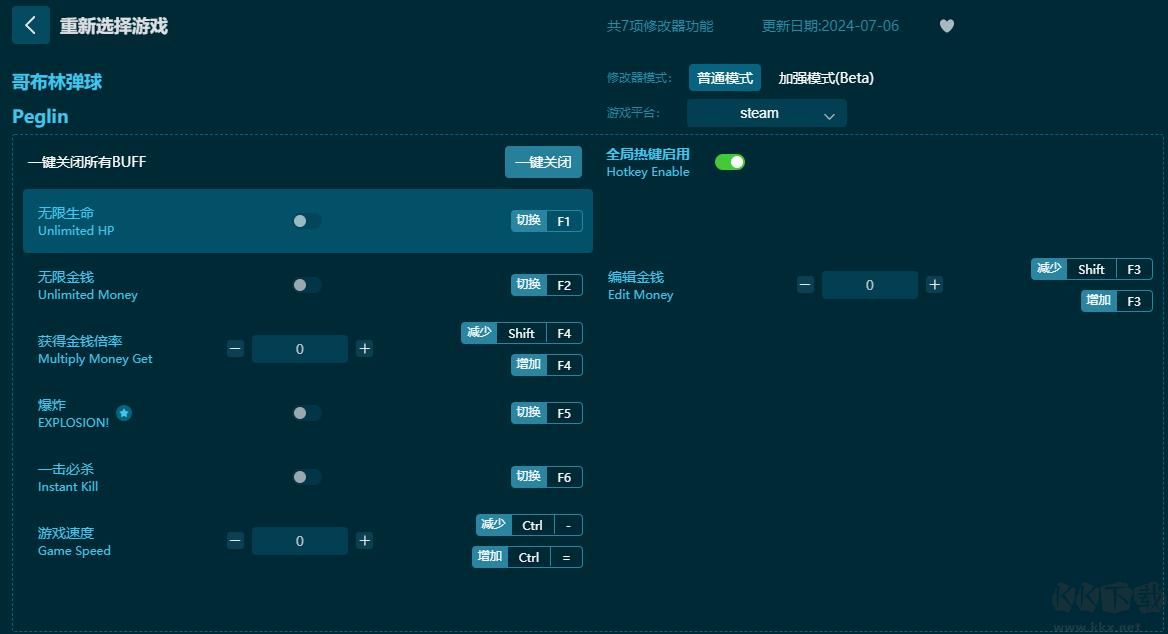Click the Peglin game title
Viewport: 1168px width, 634px height.
point(40,117)
